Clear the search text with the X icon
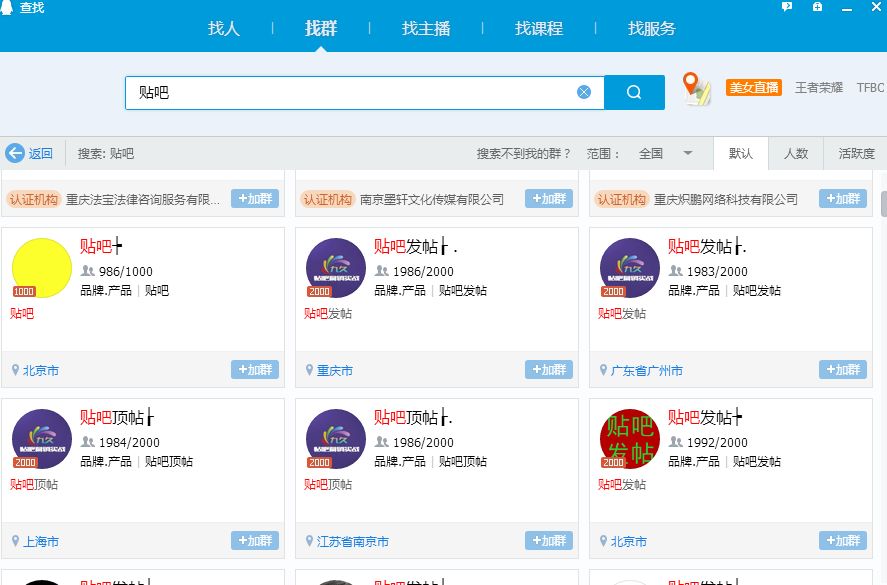 (584, 92)
